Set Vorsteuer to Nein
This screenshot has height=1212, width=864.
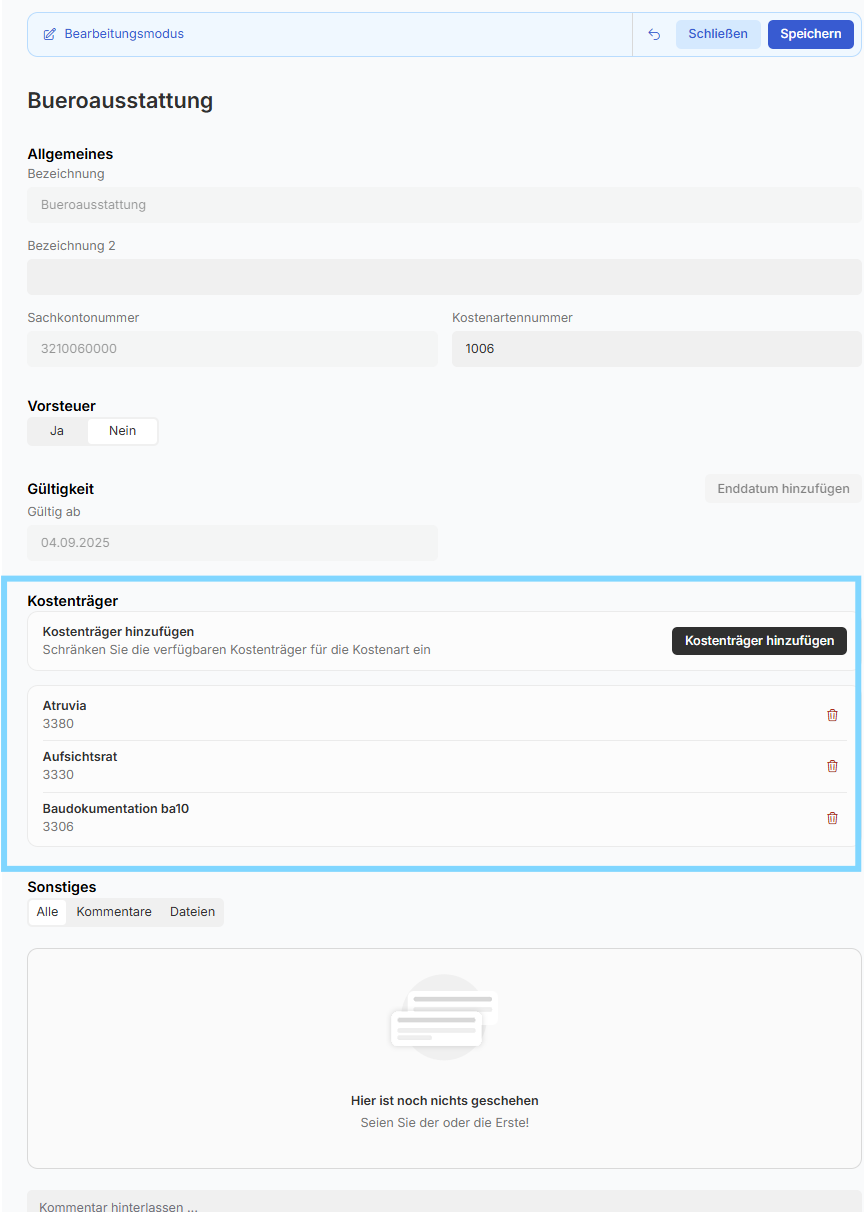tap(122, 431)
